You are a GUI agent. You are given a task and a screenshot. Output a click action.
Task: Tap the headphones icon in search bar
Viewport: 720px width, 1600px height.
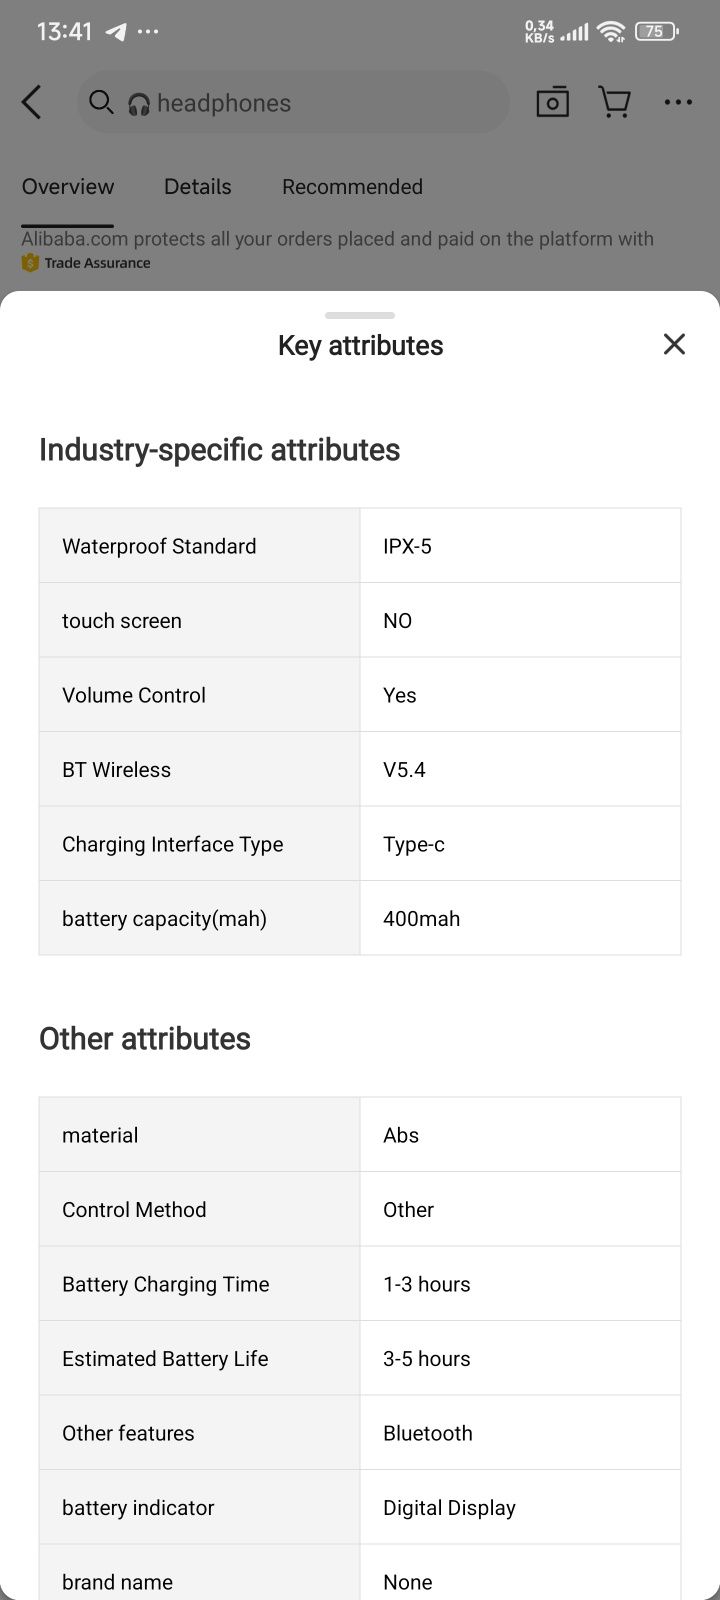139,104
